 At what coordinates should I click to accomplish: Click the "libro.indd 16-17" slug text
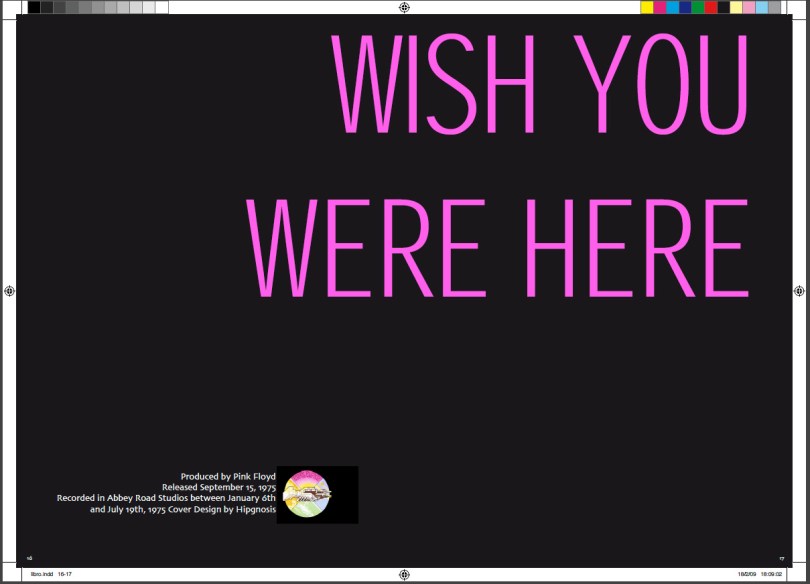[49, 575]
